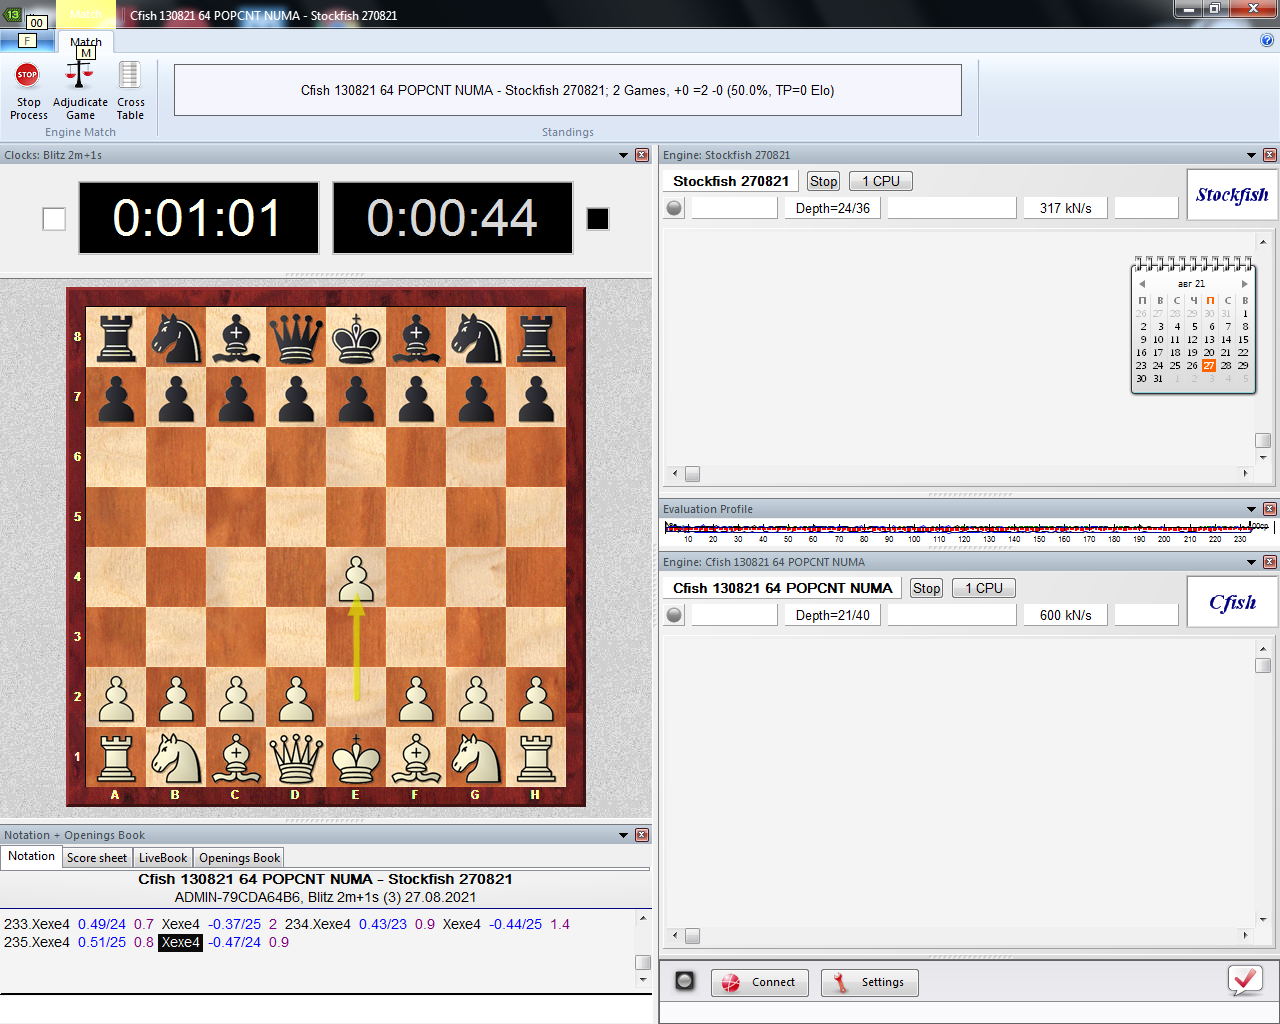Click the black clock showing 0:00:44

453,218
